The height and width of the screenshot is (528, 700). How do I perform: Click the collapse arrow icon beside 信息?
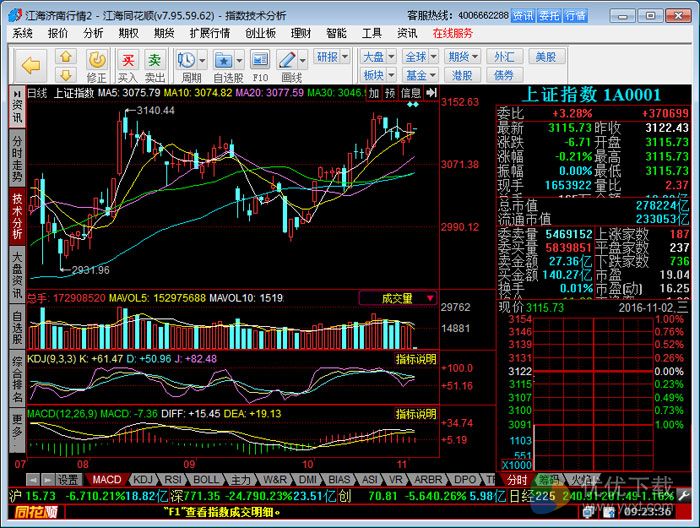tap(431, 93)
